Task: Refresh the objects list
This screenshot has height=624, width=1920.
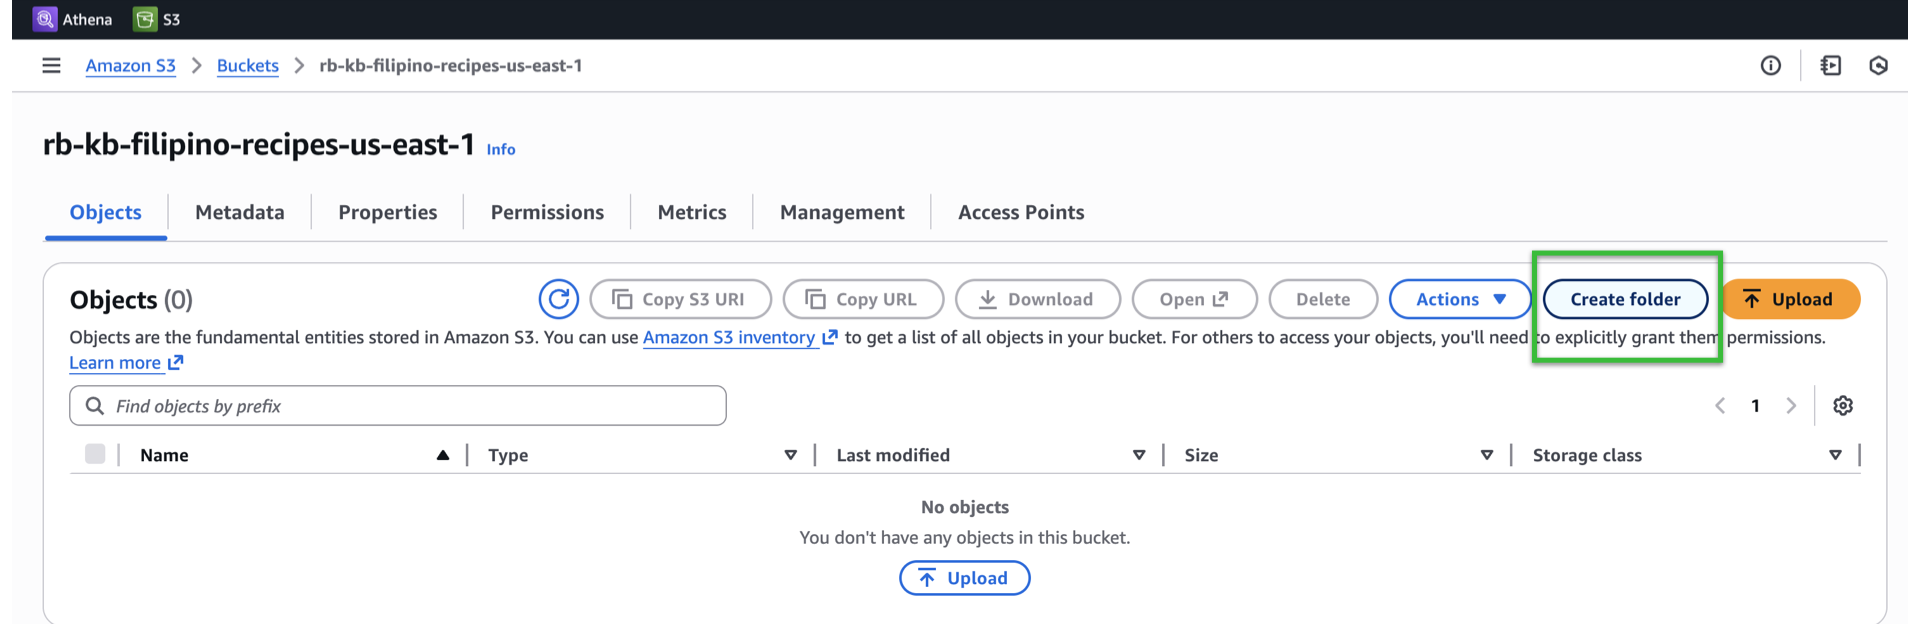Action: (x=558, y=299)
